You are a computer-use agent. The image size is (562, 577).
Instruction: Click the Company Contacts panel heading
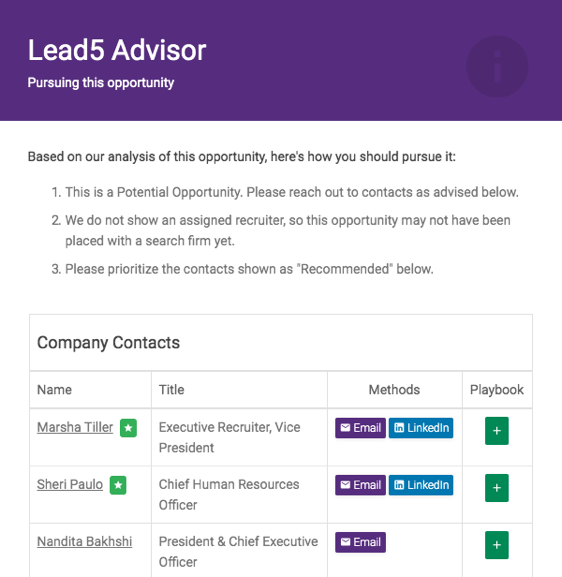(x=109, y=343)
